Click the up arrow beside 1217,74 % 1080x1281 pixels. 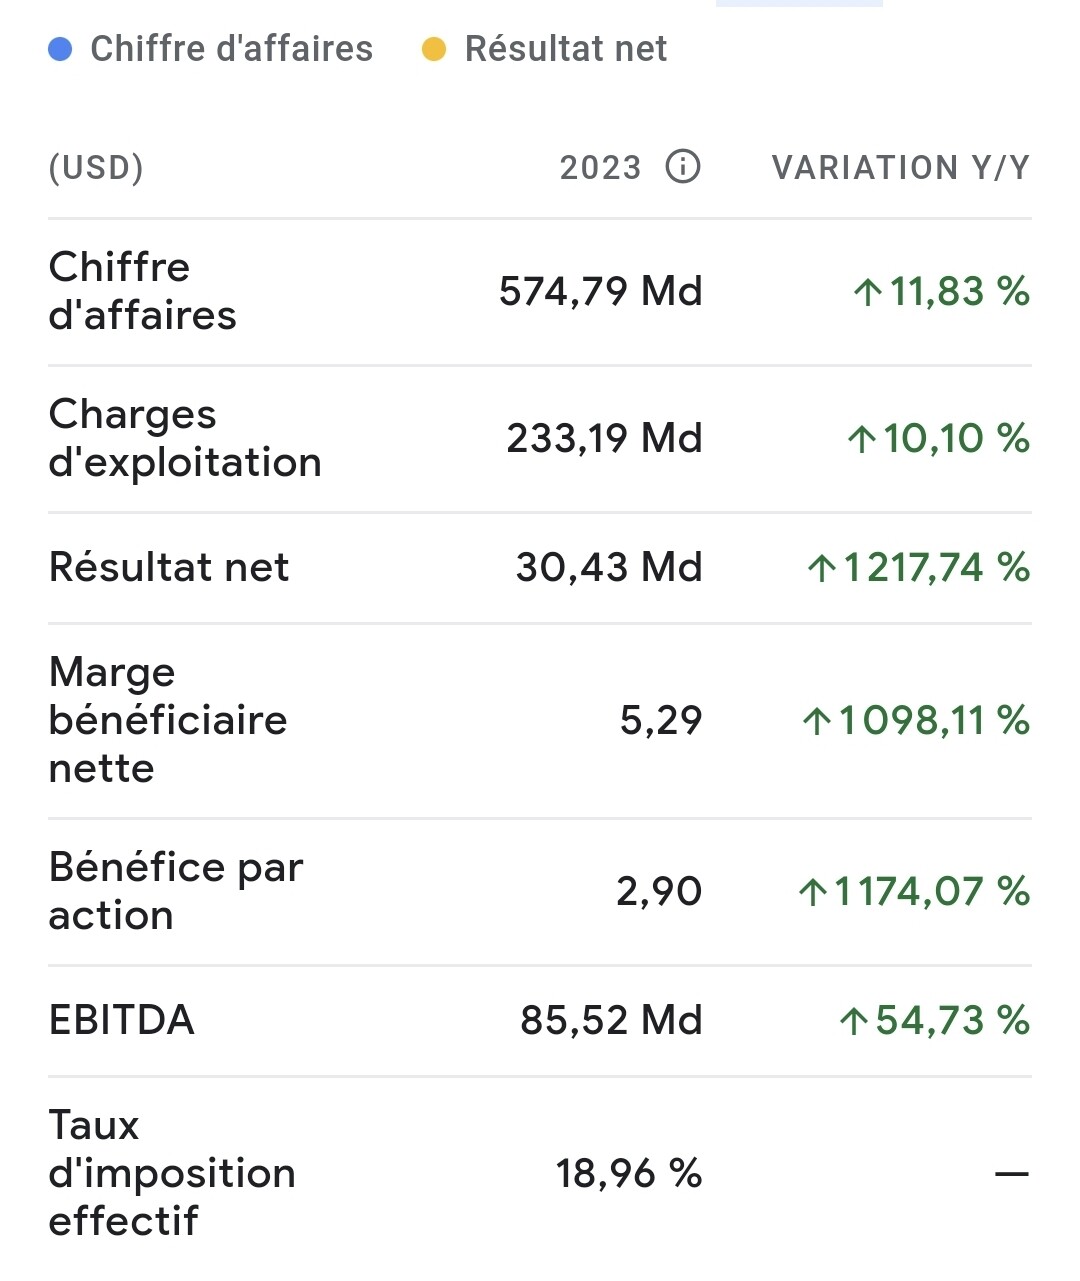click(x=822, y=568)
